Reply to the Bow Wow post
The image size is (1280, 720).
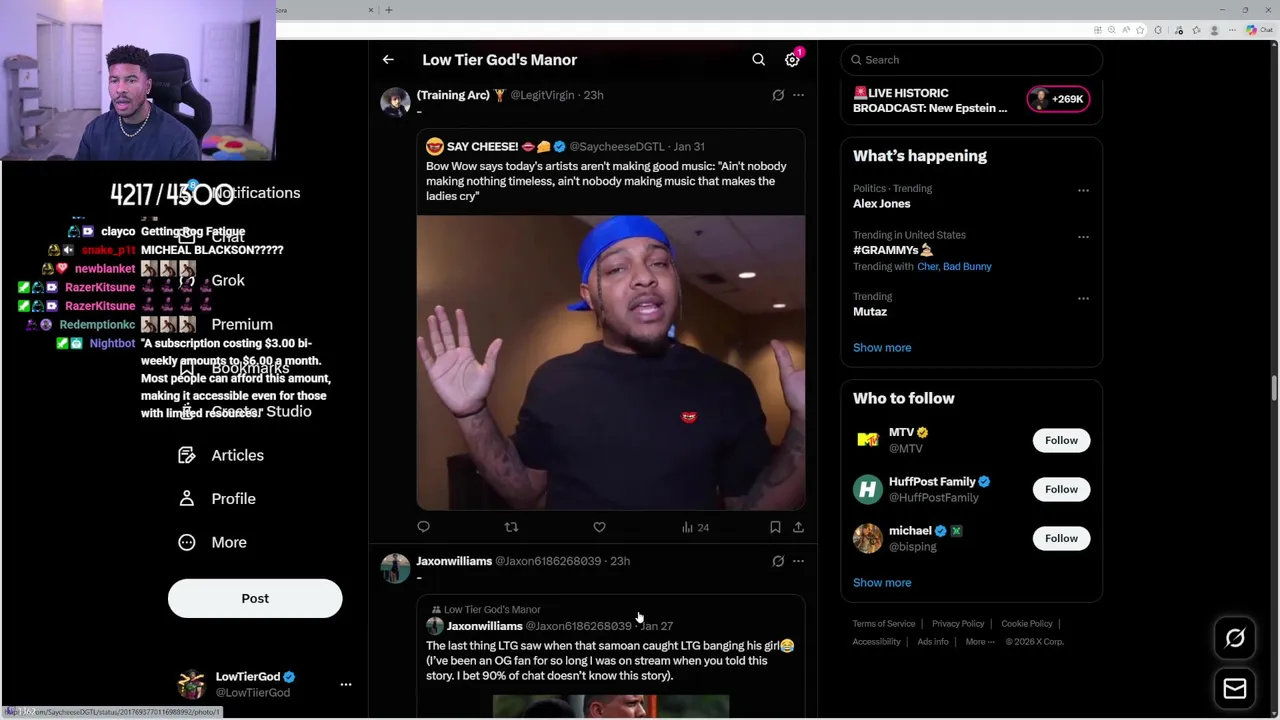pos(424,527)
